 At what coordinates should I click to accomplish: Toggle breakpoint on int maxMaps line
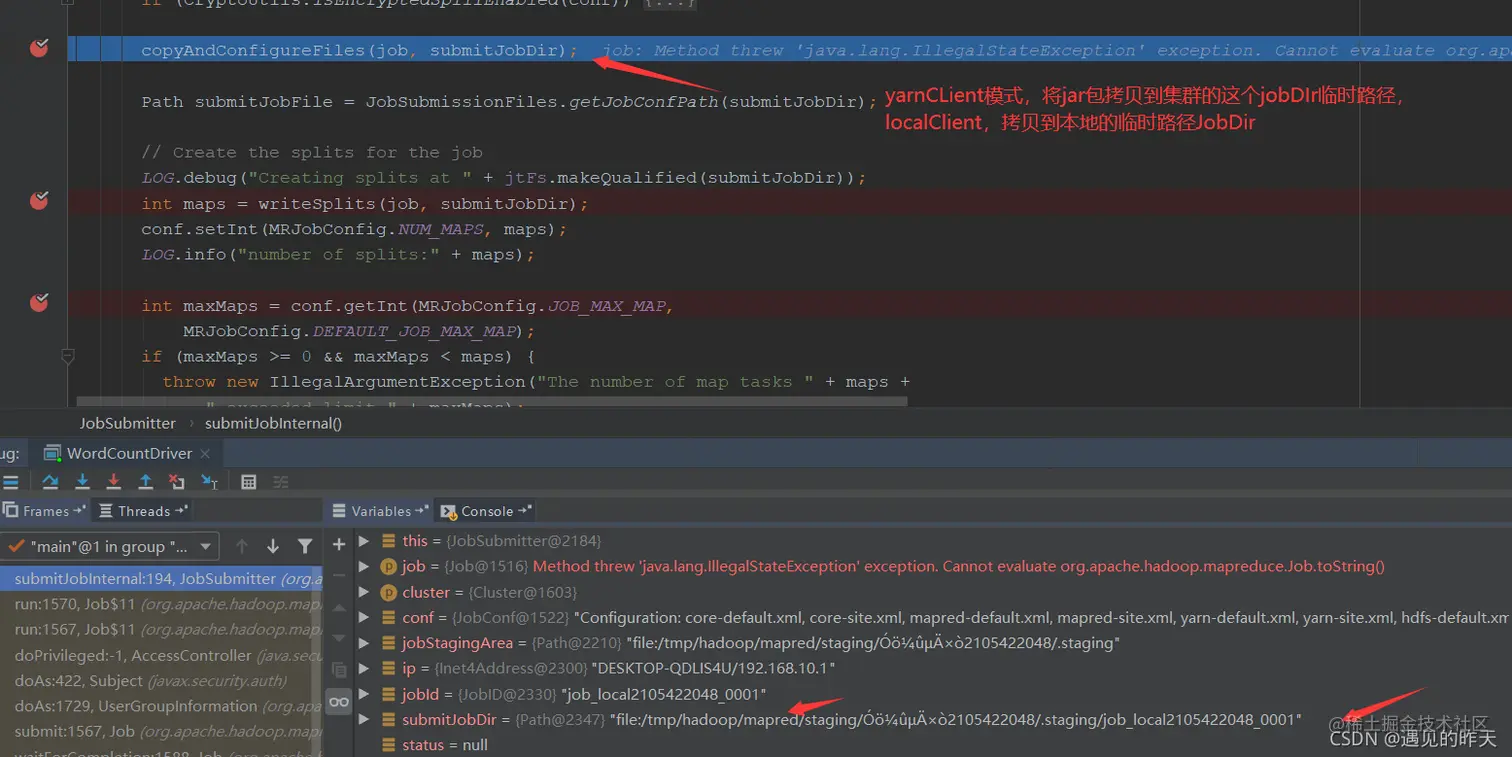(x=39, y=302)
